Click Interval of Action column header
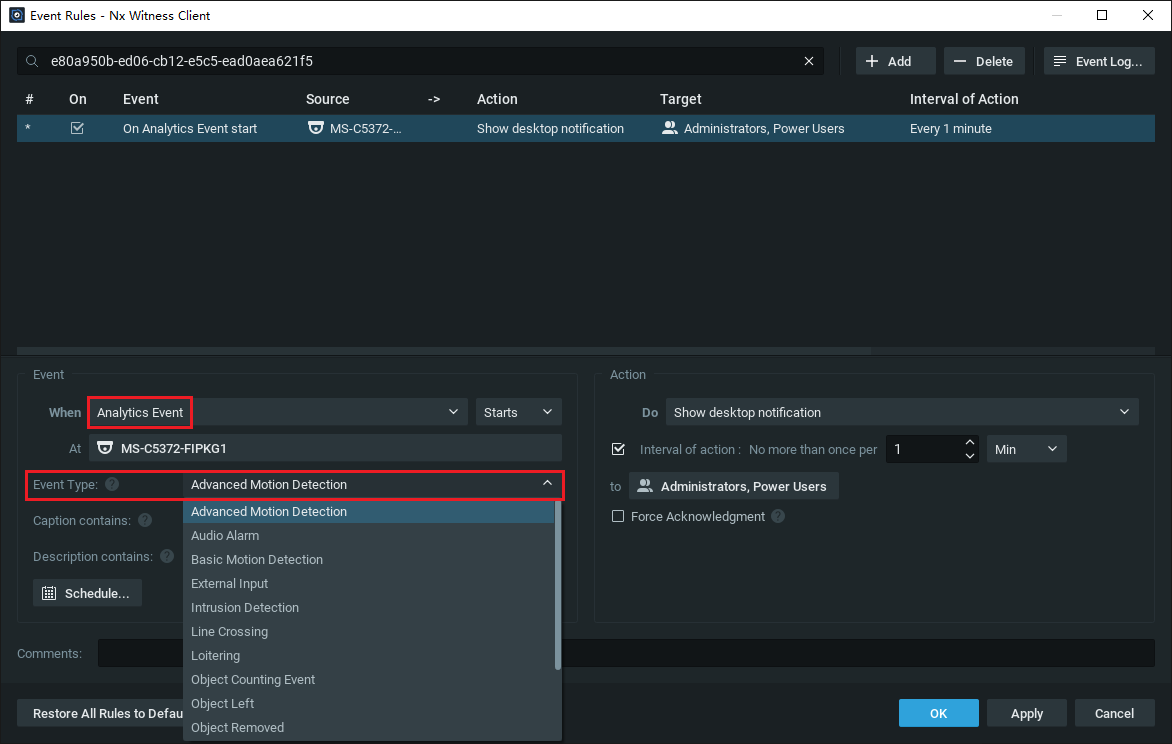 point(963,99)
